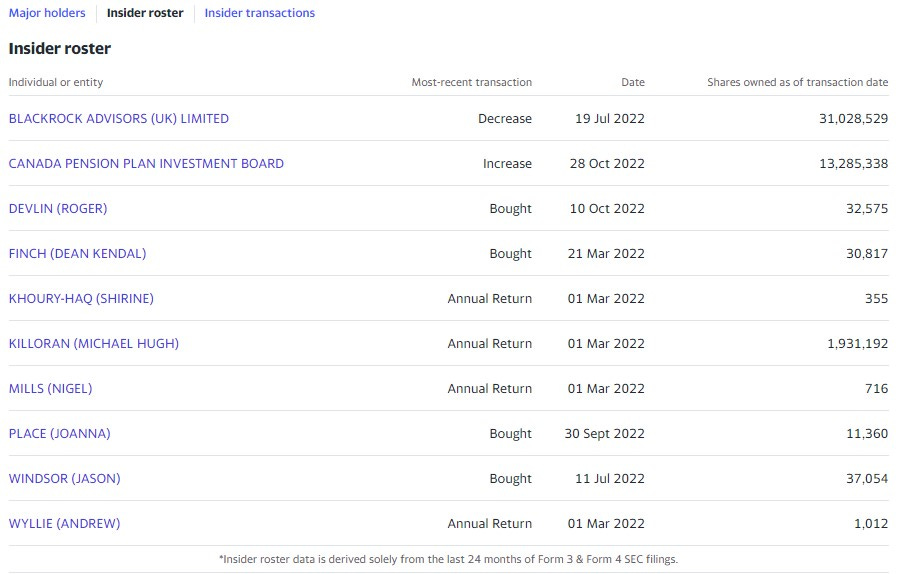Open FINCH (DEAN KENDAL) profile link

(x=77, y=254)
